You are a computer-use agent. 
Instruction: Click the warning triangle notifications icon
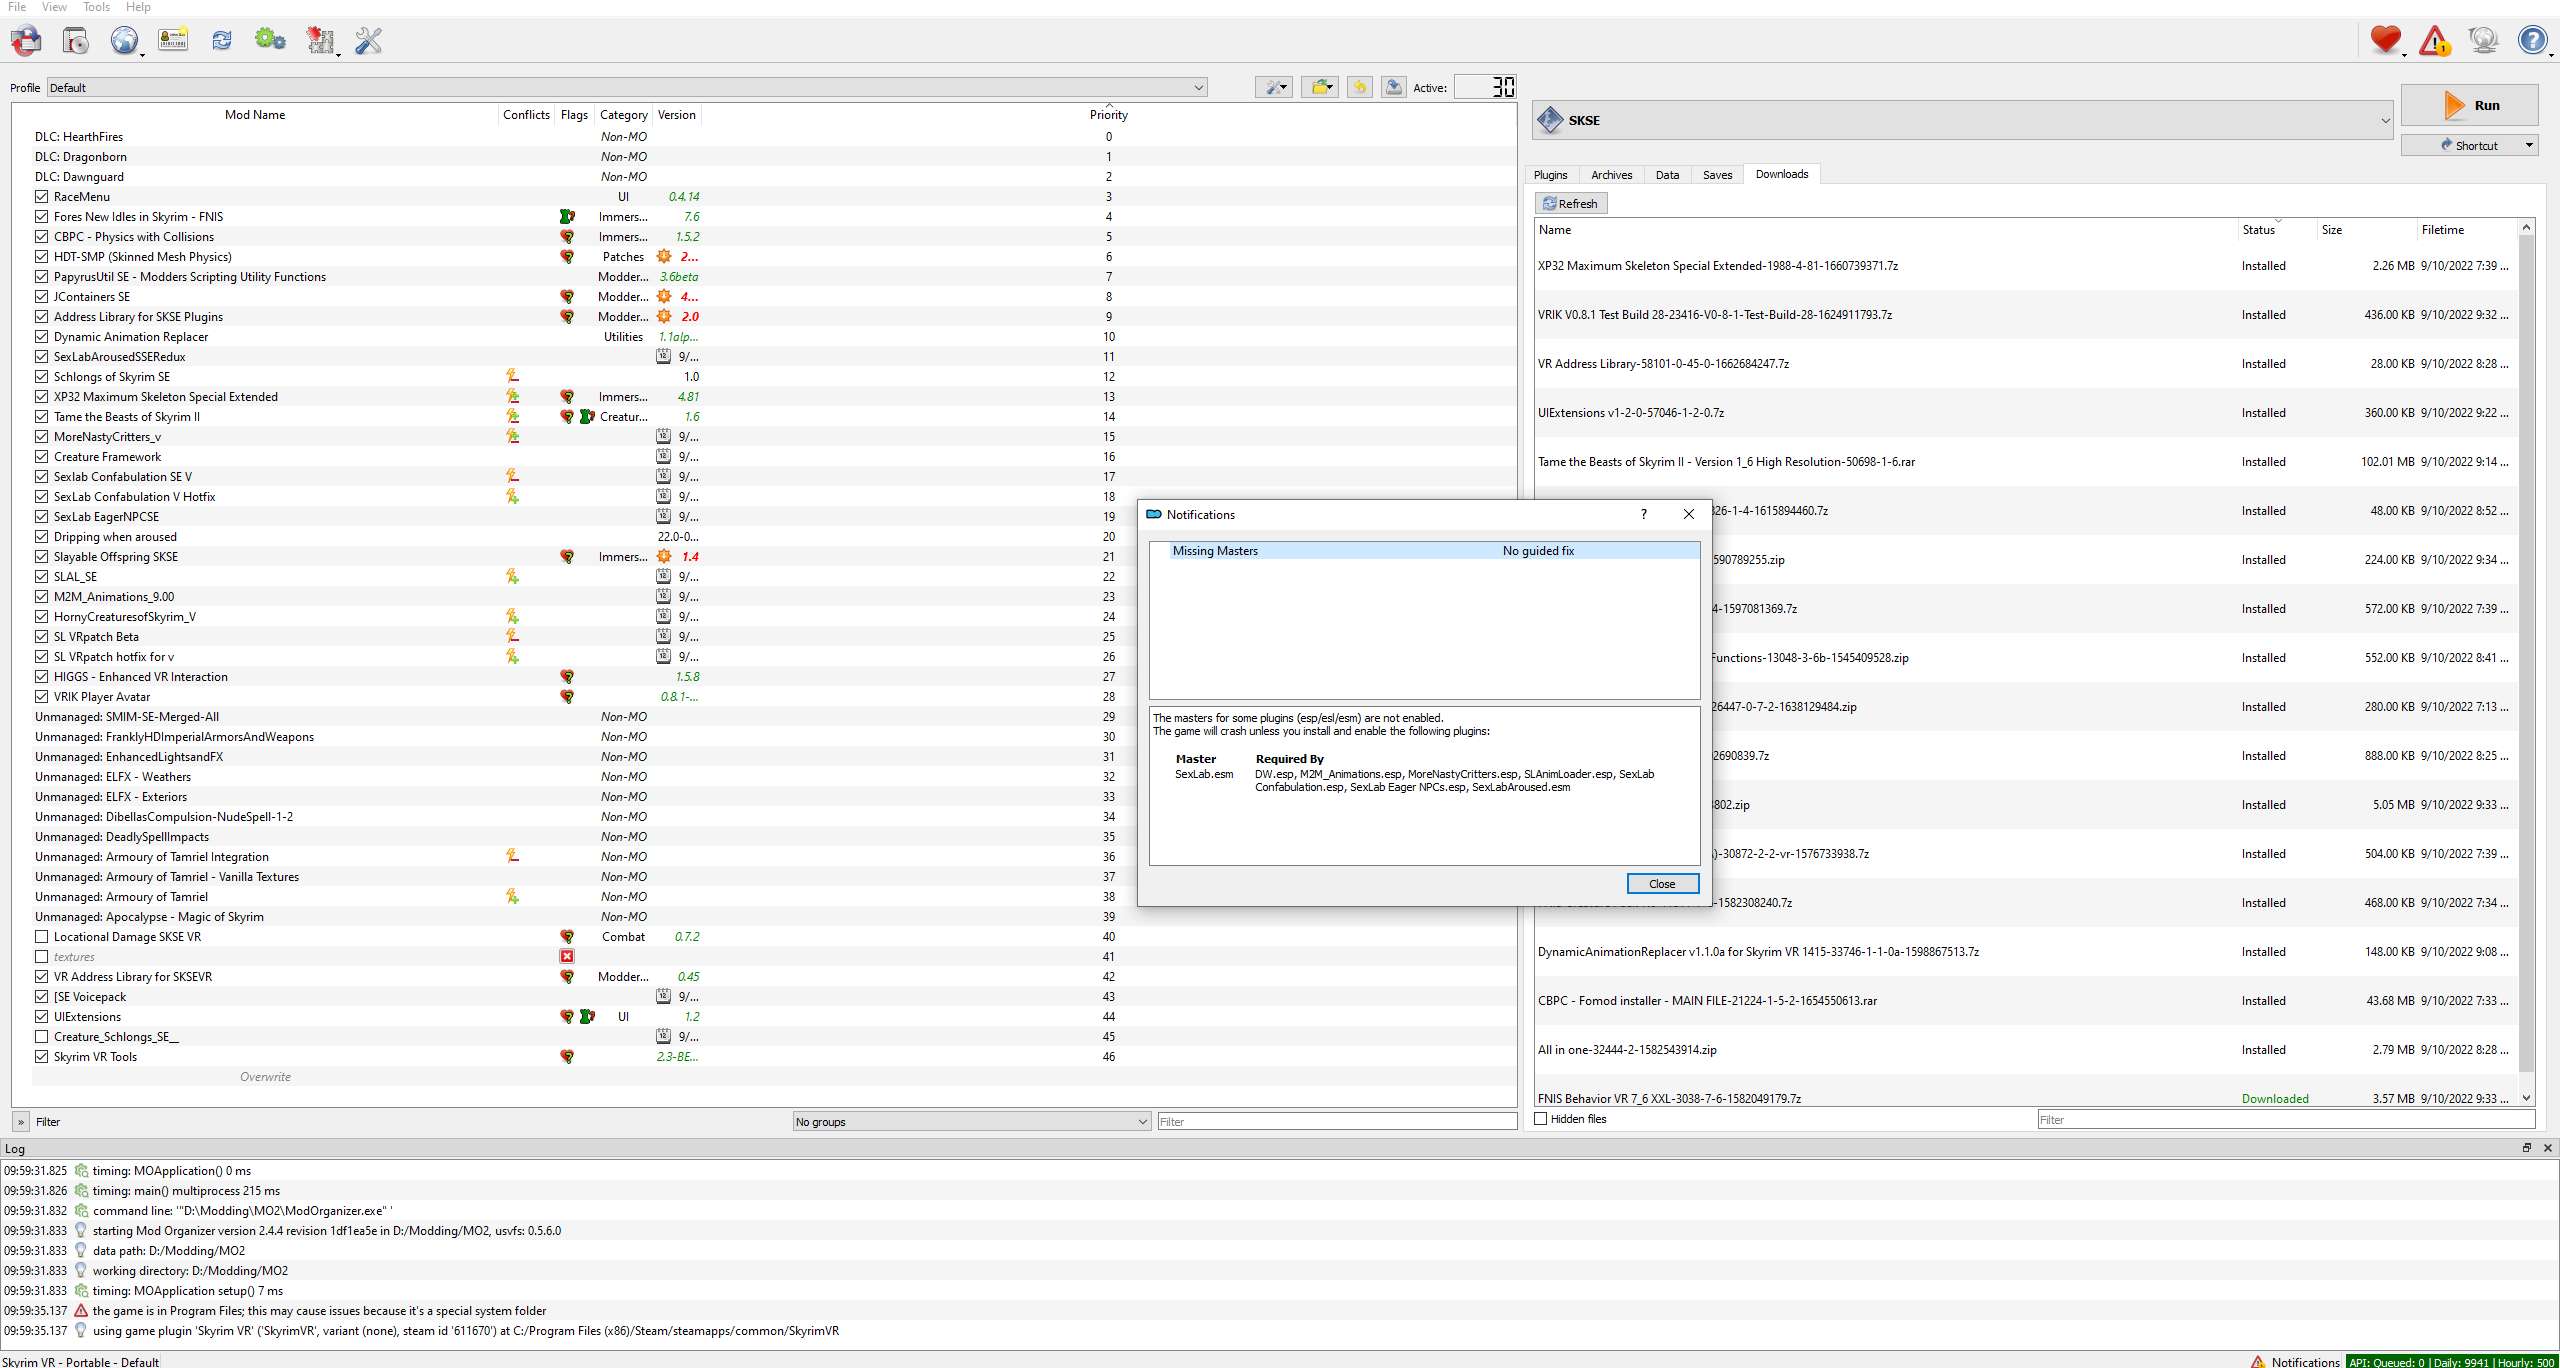(x=2434, y=41)
